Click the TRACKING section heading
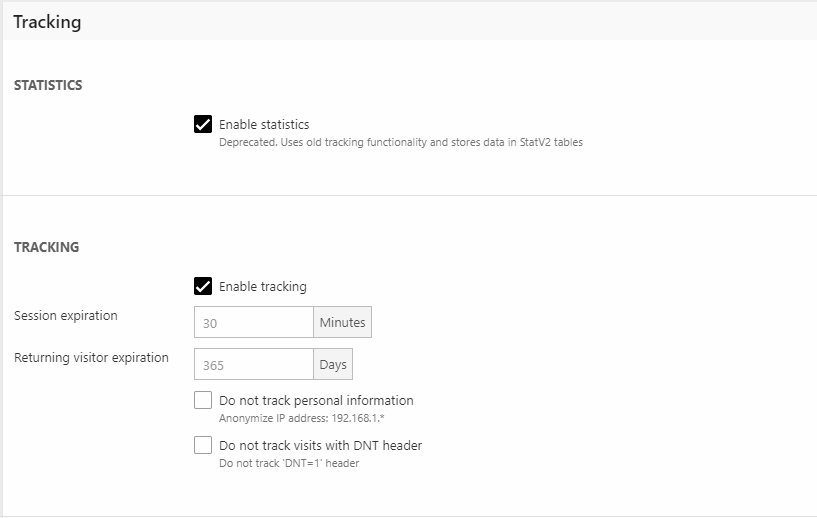 click(46, 247)
